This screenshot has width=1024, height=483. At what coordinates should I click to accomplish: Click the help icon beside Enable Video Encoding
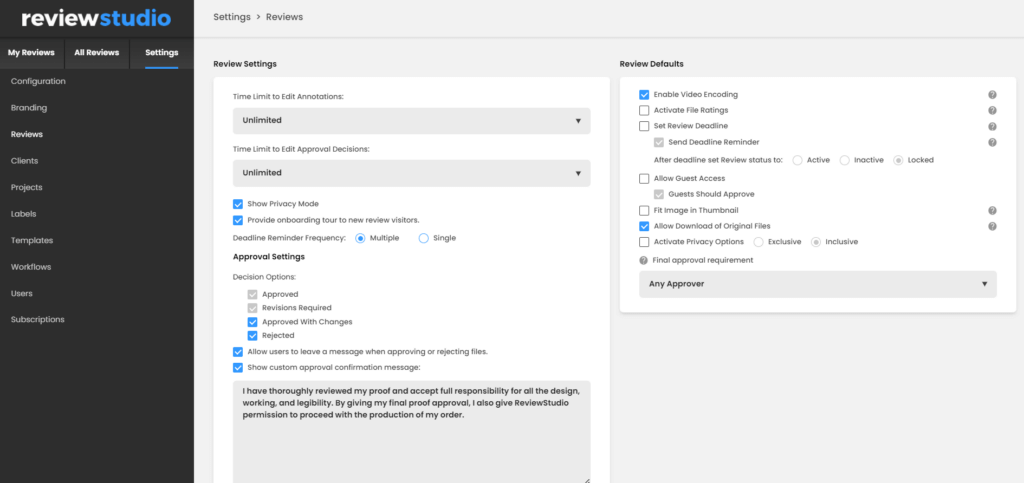(x=992, y=95)
